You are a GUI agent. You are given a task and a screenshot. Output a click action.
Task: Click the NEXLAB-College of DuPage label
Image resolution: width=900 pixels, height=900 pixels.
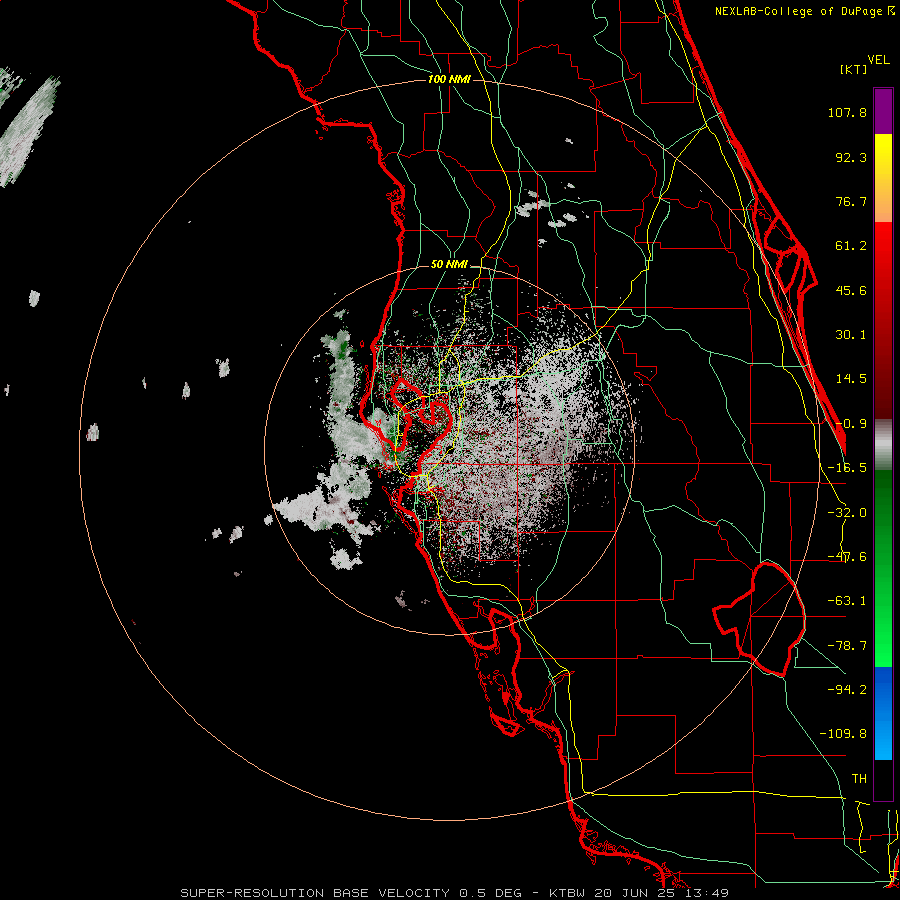click(798, 11)
